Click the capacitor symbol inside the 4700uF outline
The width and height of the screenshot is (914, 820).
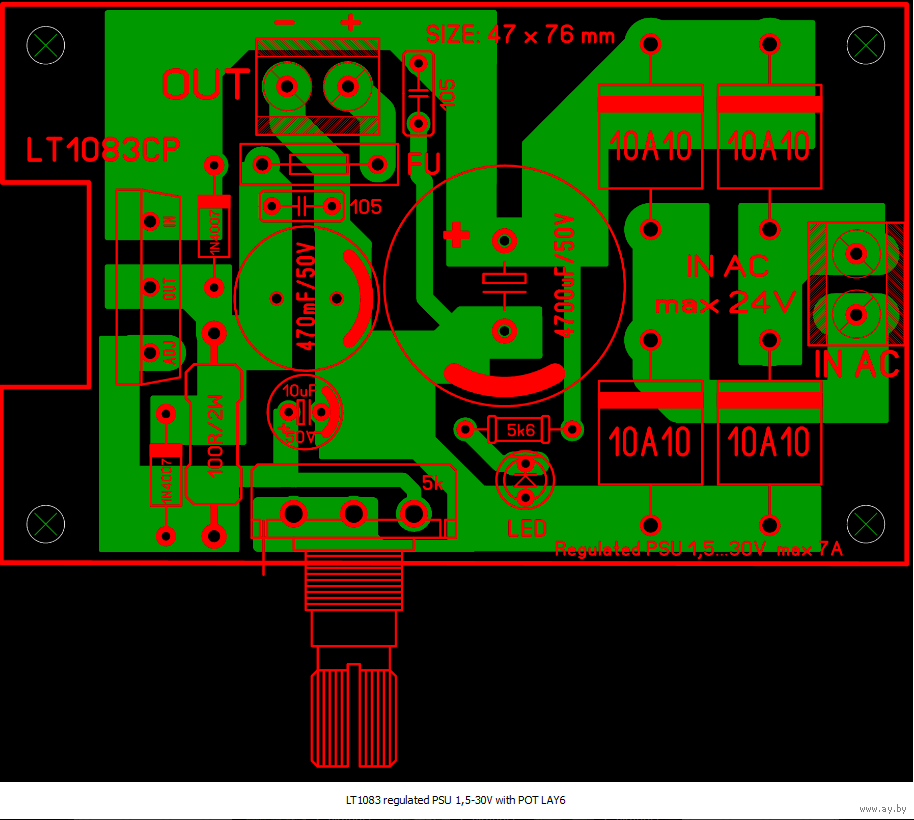[x=504, y=285]
